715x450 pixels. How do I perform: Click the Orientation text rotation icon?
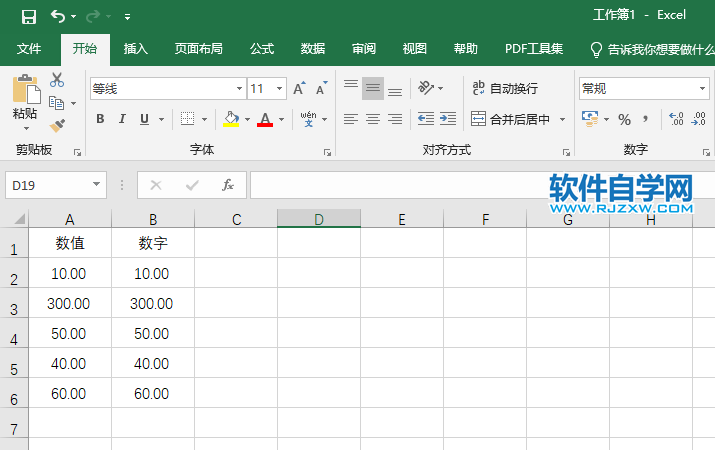coord(426,88)
